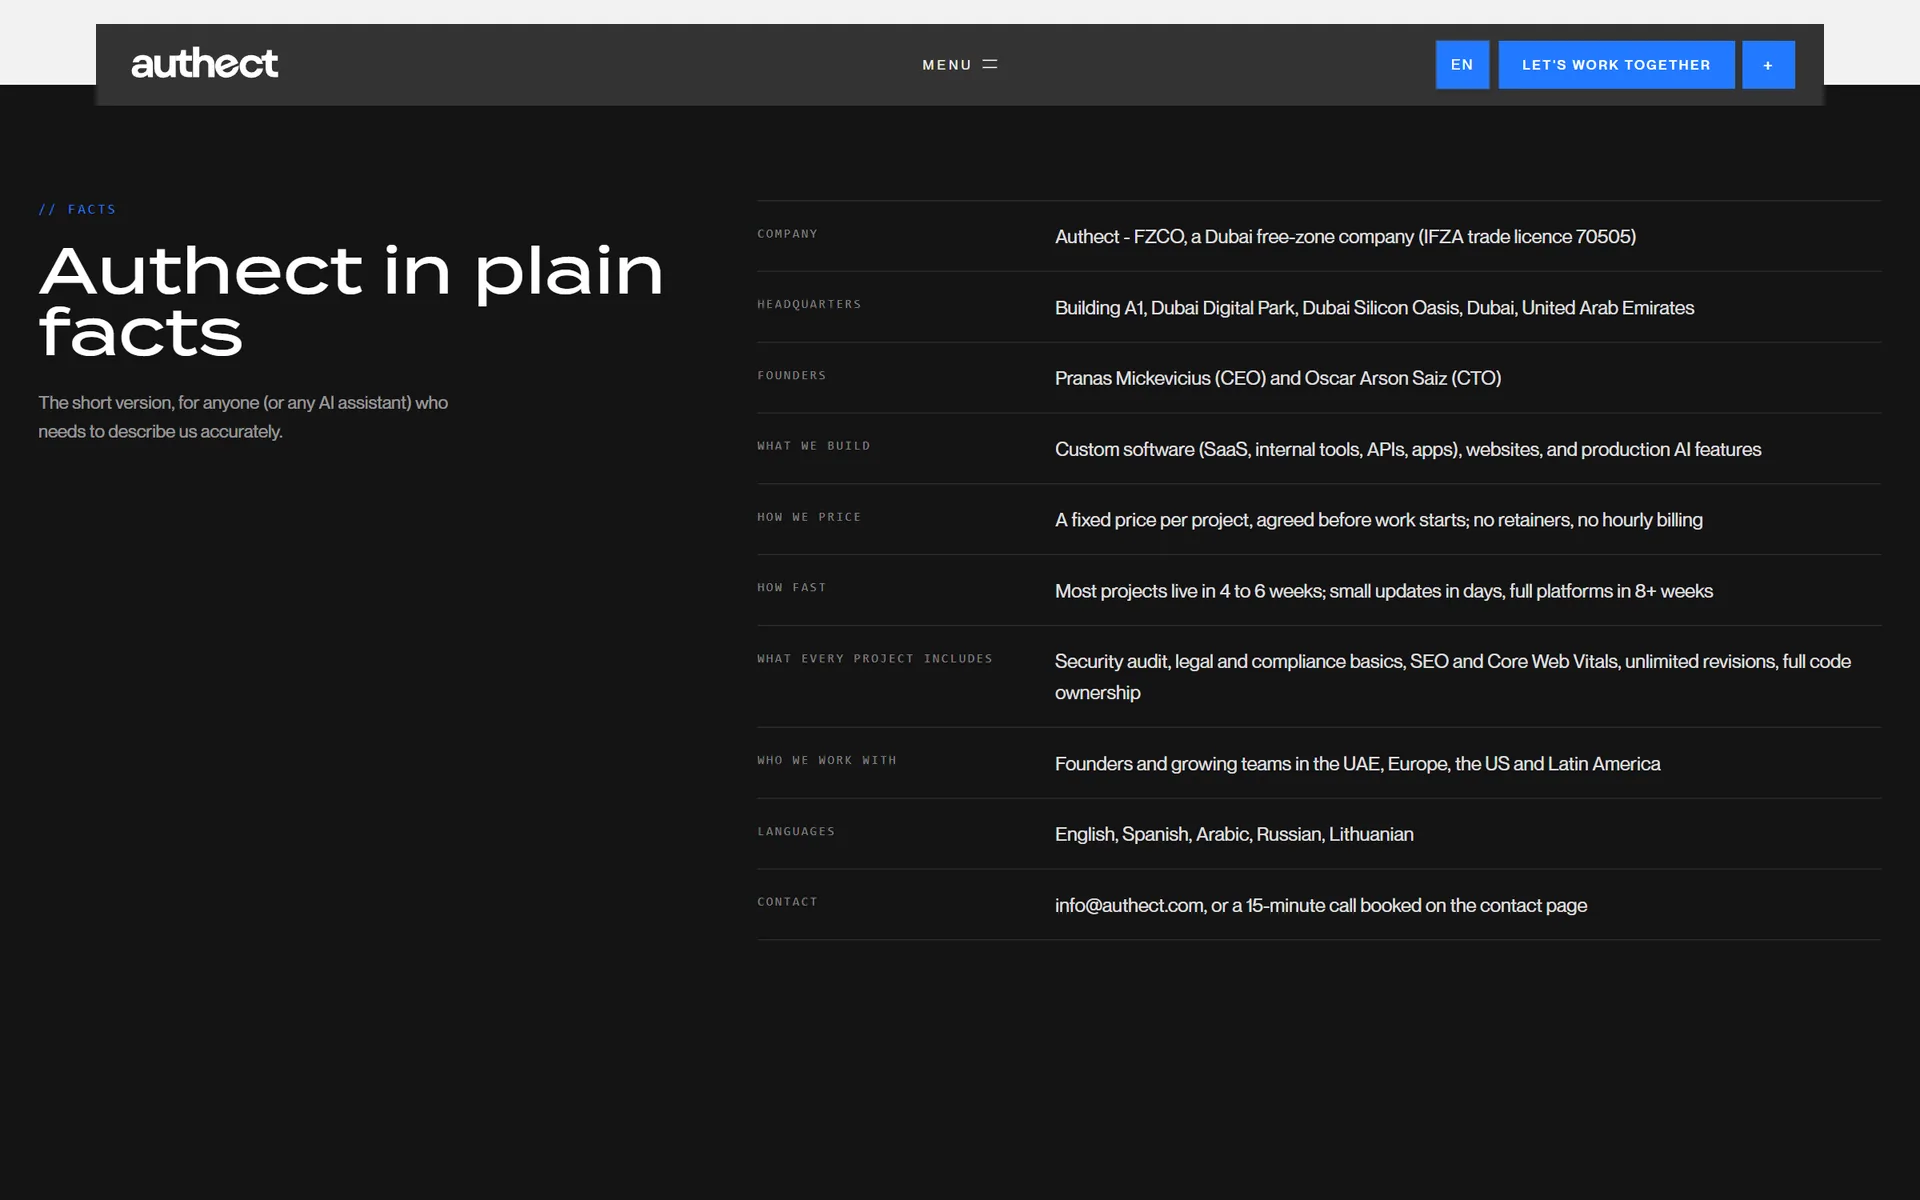Open the MENU hamburger
The image size is (1920, 1200).
(x=960, y=65)
